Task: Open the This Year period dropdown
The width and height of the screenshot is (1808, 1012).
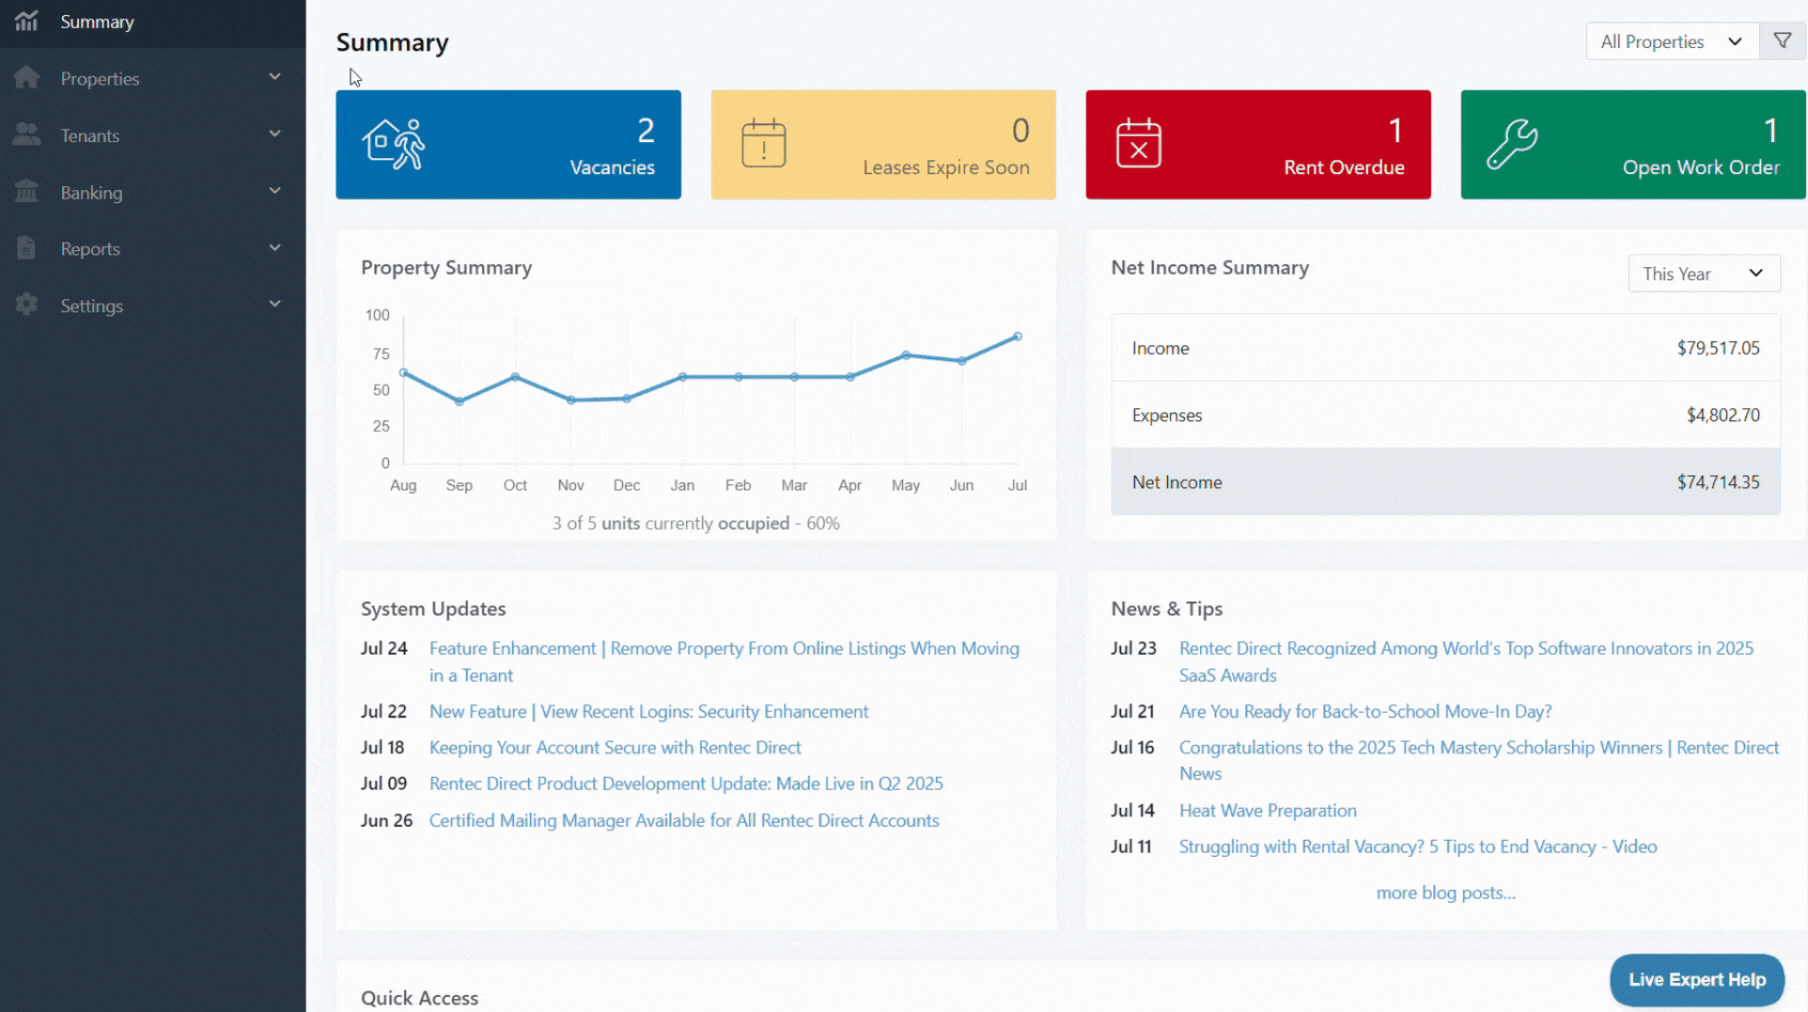Action: (1703, 274)
